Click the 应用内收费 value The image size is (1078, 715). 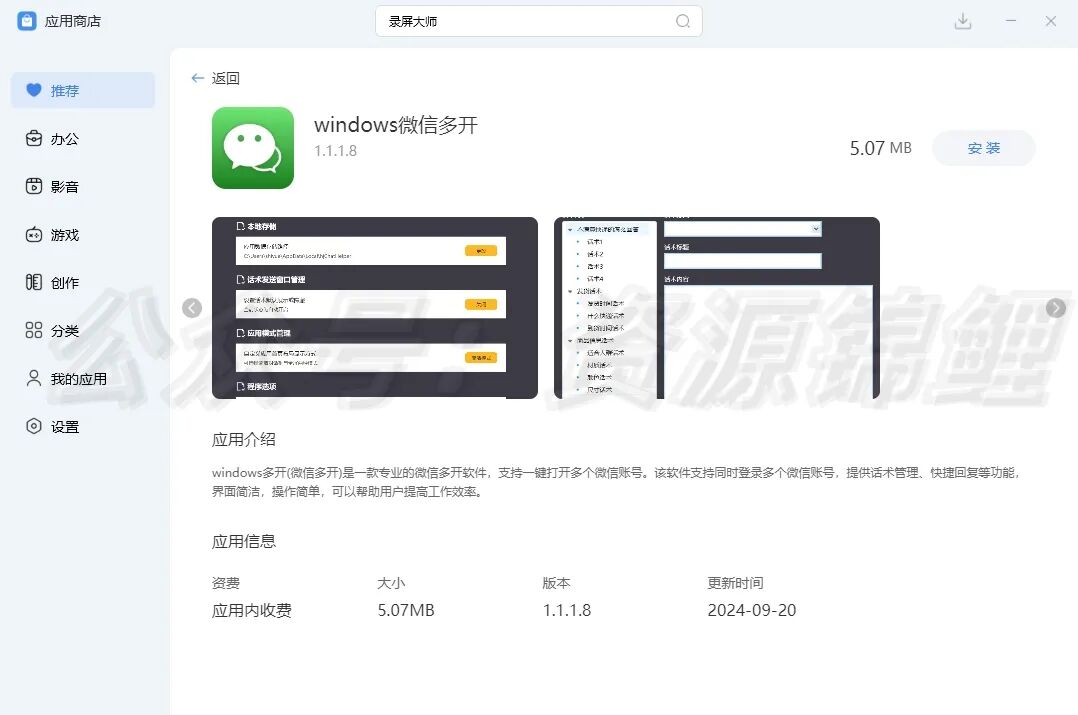tap(252, 610)
